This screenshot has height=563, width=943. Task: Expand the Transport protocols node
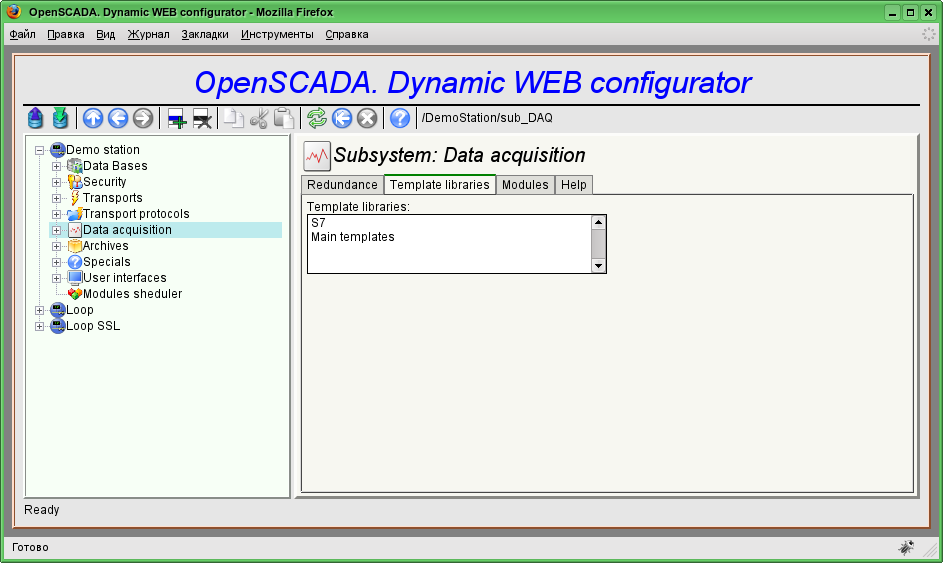(57, 214)
